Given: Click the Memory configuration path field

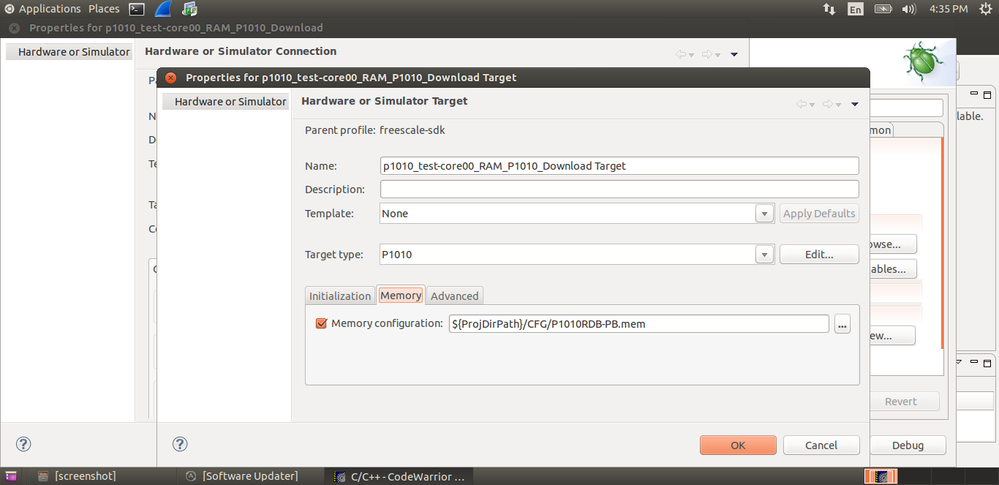Looking at the screenshot, I should click(x=639, y=324).
